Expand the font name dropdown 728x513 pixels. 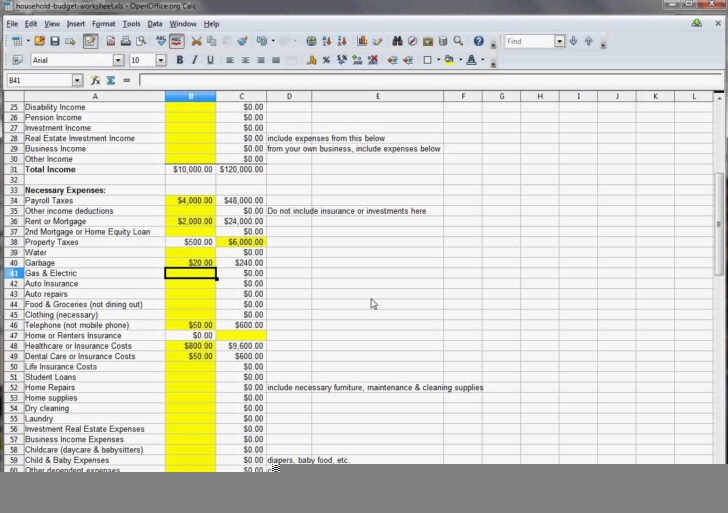point(119,60)
